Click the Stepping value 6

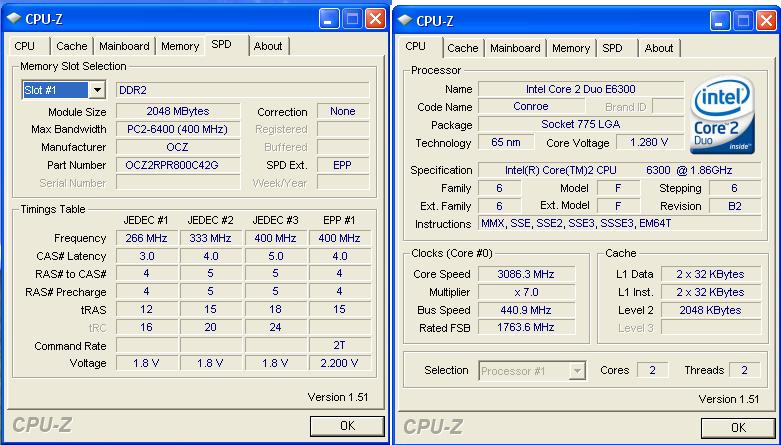[735, 188]
